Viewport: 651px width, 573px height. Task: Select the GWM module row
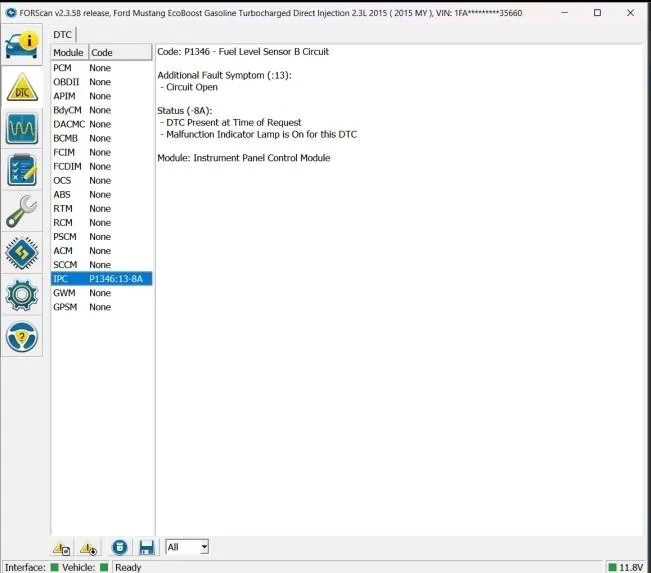coord(101,293)
